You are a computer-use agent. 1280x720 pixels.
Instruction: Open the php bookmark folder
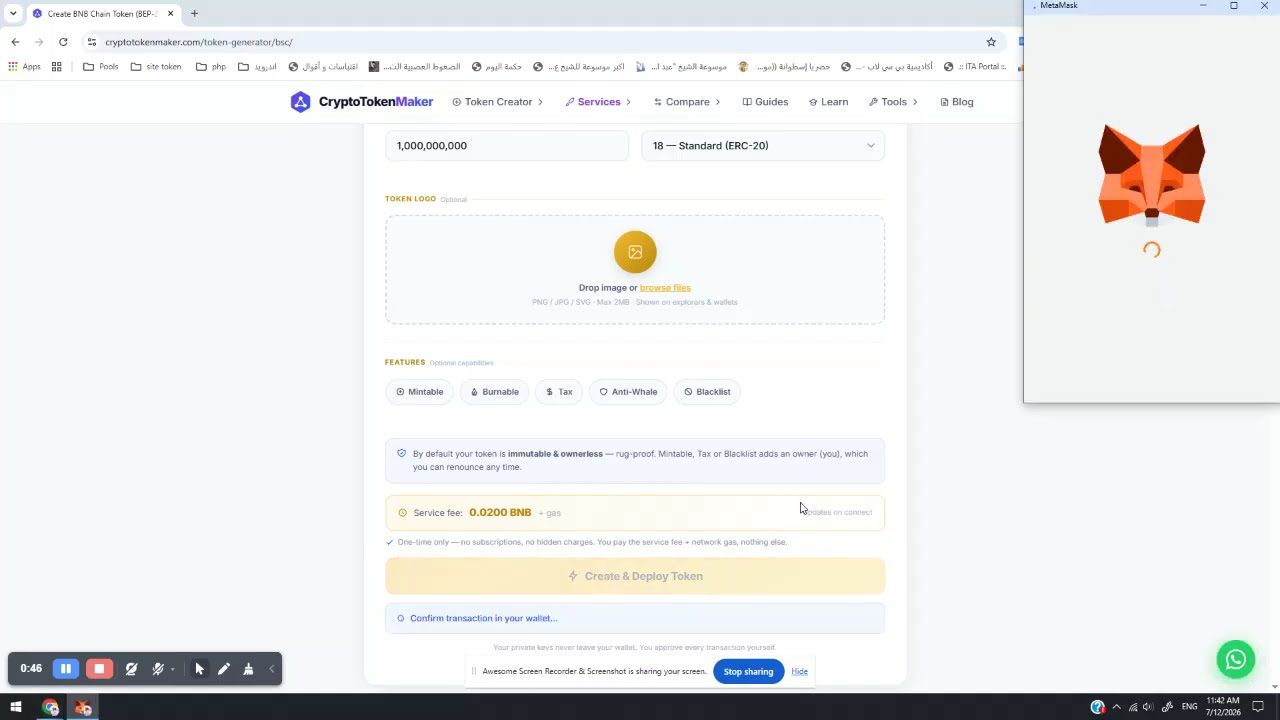click(x=211, y=67)
